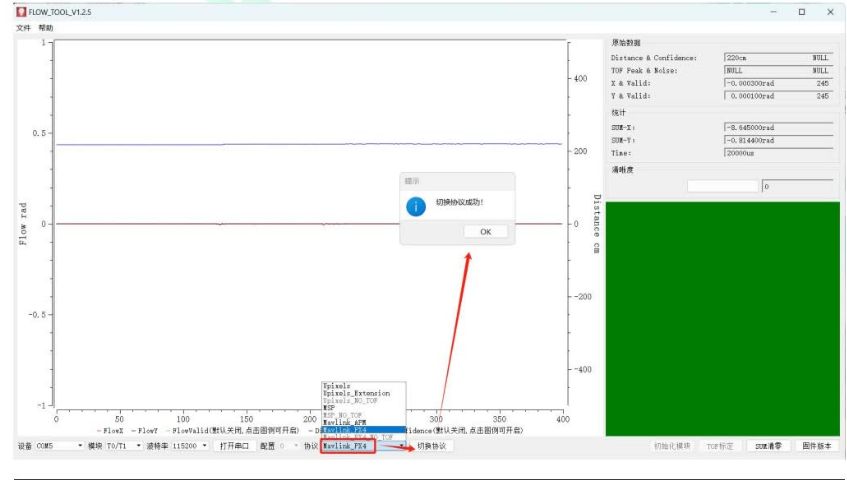Click the 清晰度 value field showing 0
The image size is (847, 480).
tap(797, 186)
